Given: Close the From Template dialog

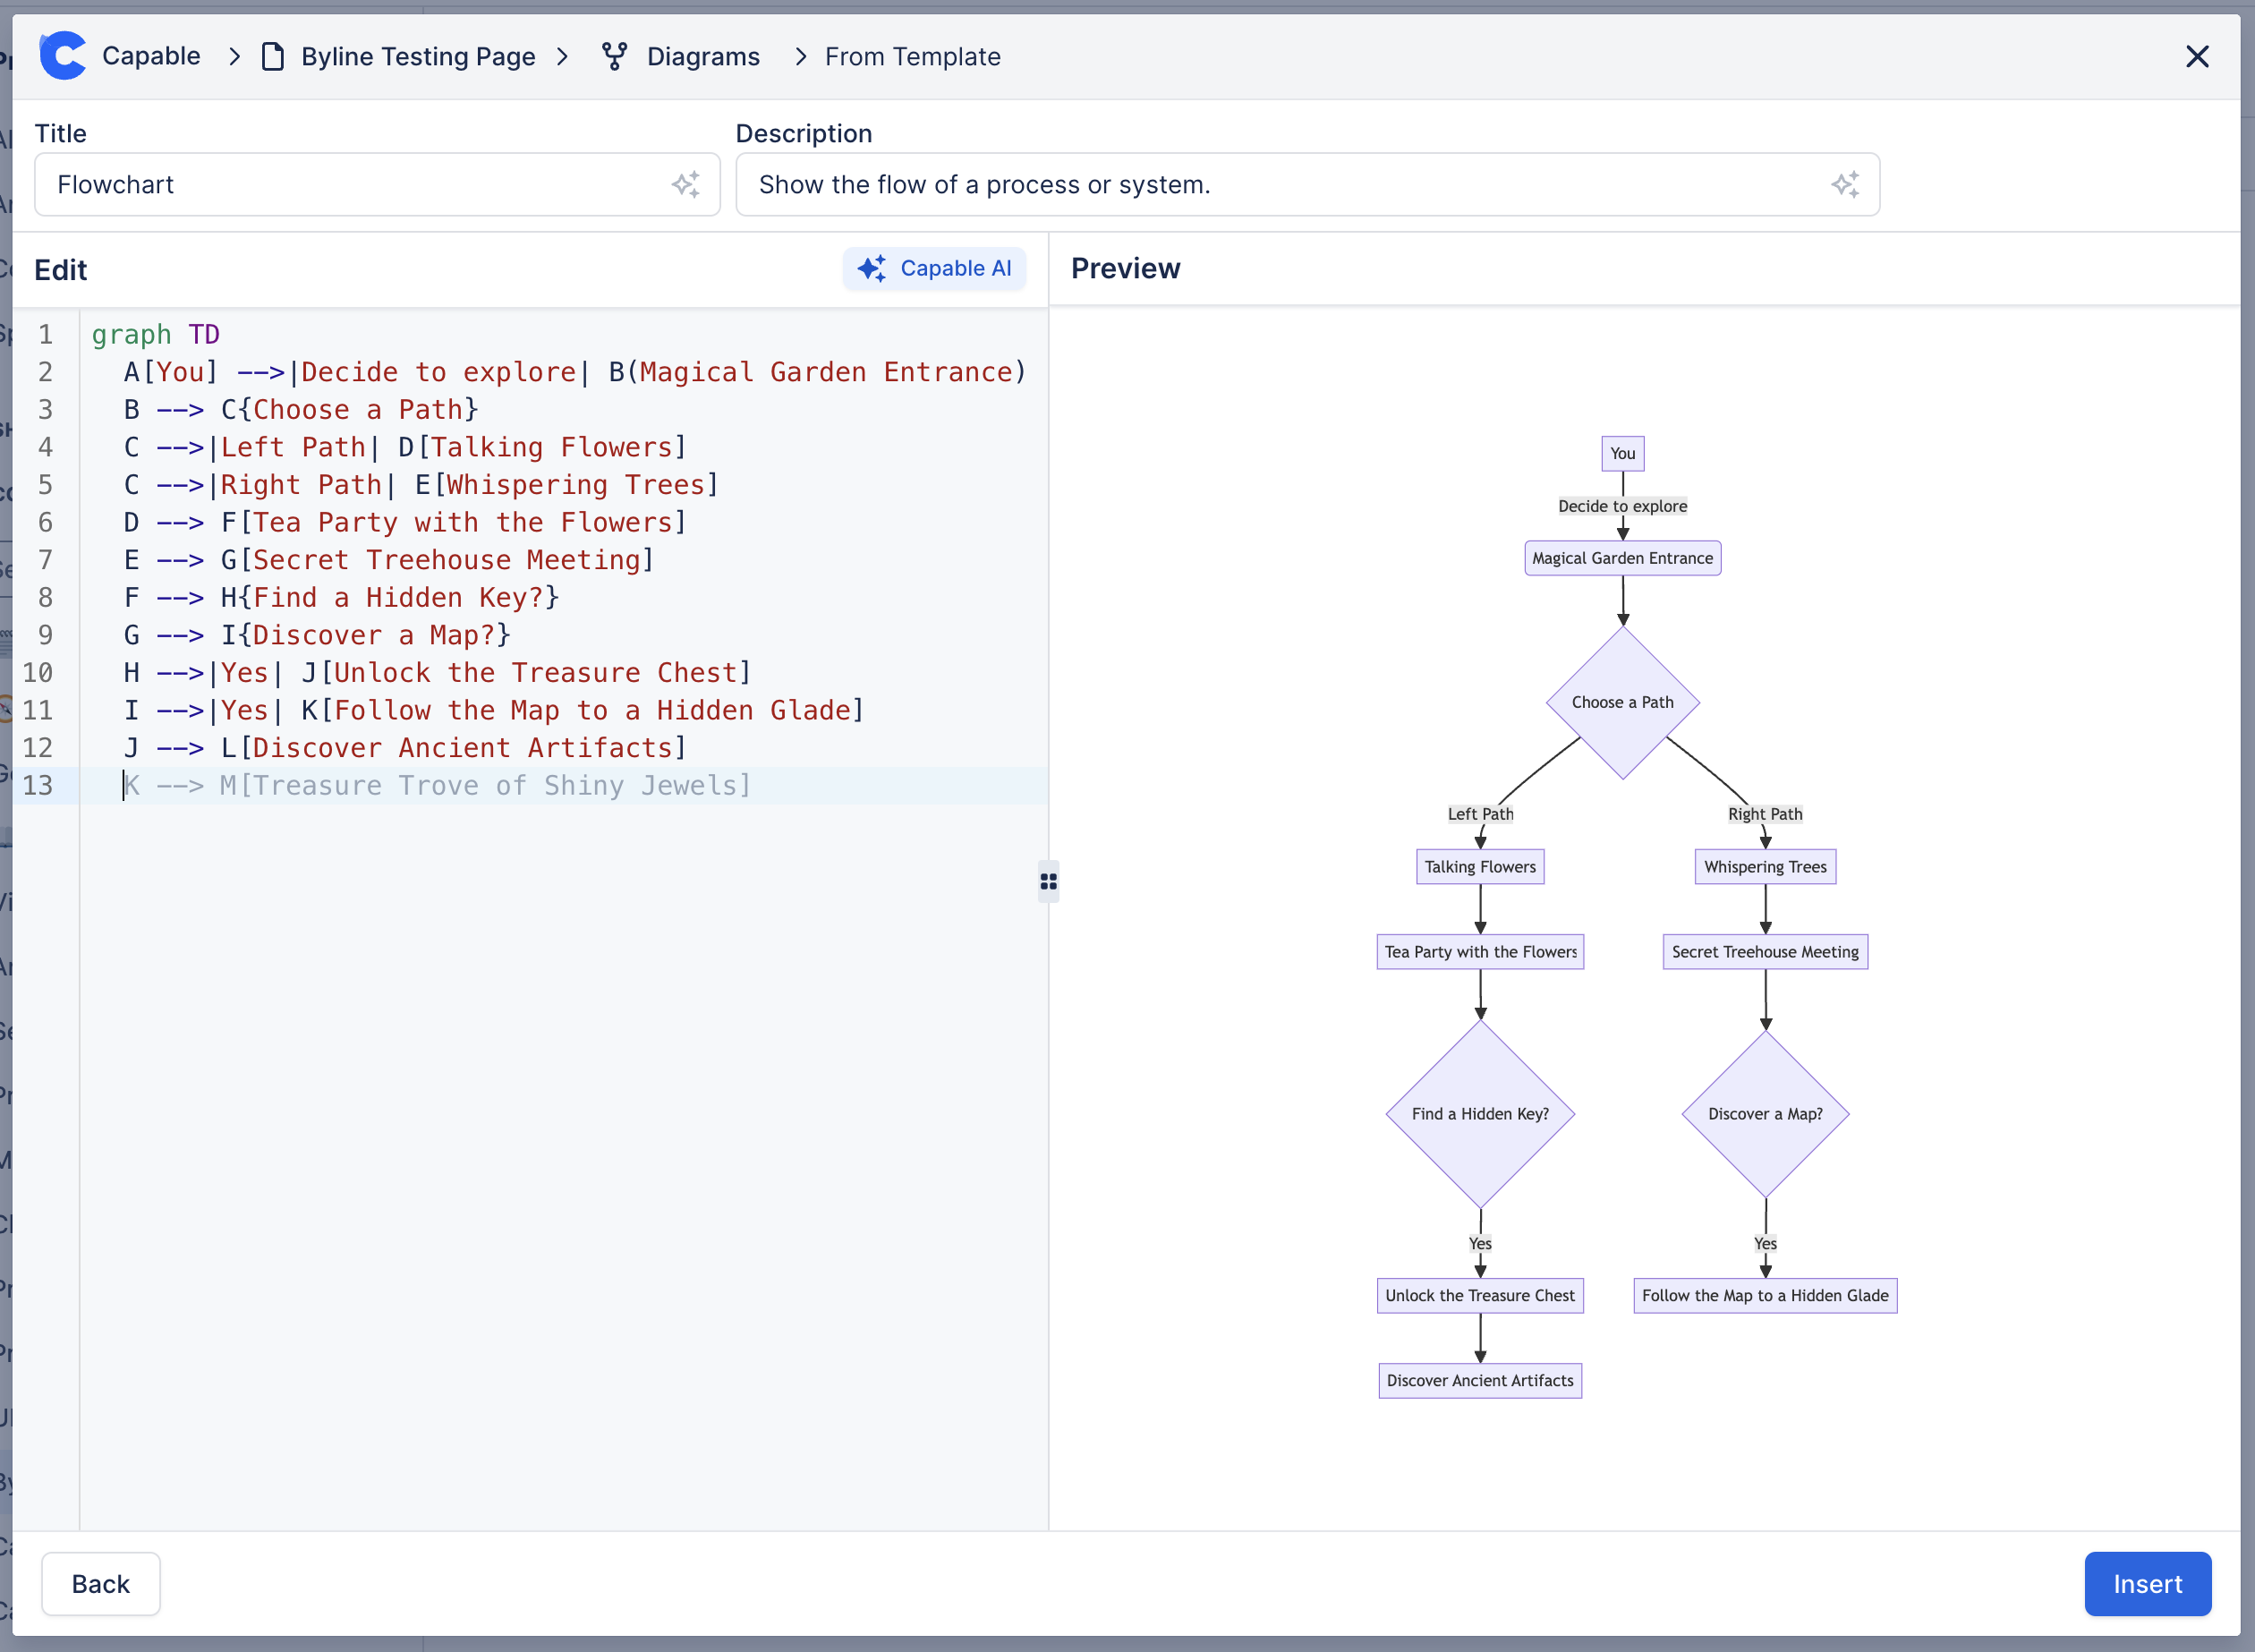Looking at the screenshot, I should (x=2196, y=56).
